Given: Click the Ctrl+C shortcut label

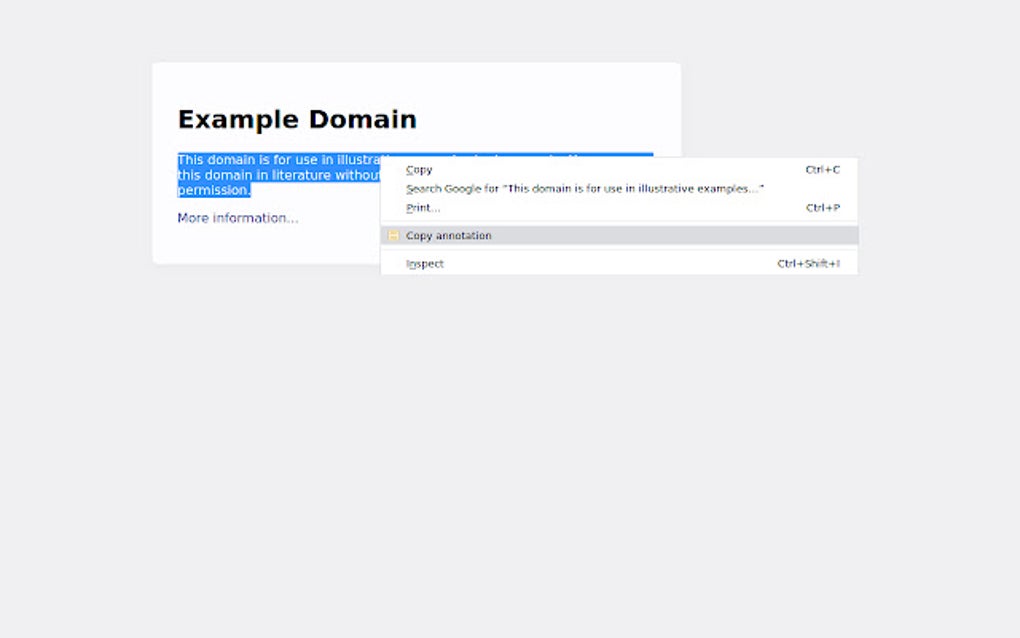Looking at the screenshot, I should coord(821,169).
